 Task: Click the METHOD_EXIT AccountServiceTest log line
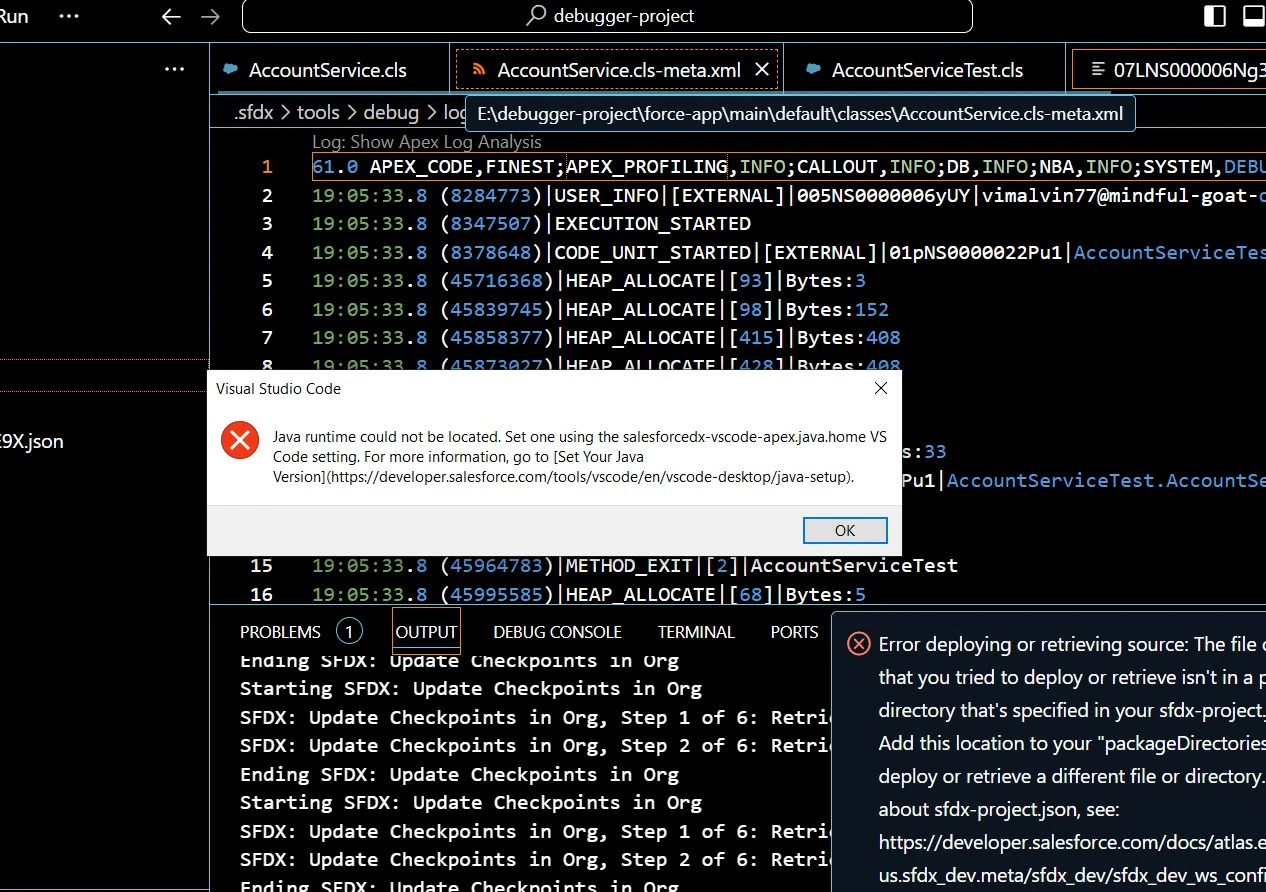pos(635,566)
